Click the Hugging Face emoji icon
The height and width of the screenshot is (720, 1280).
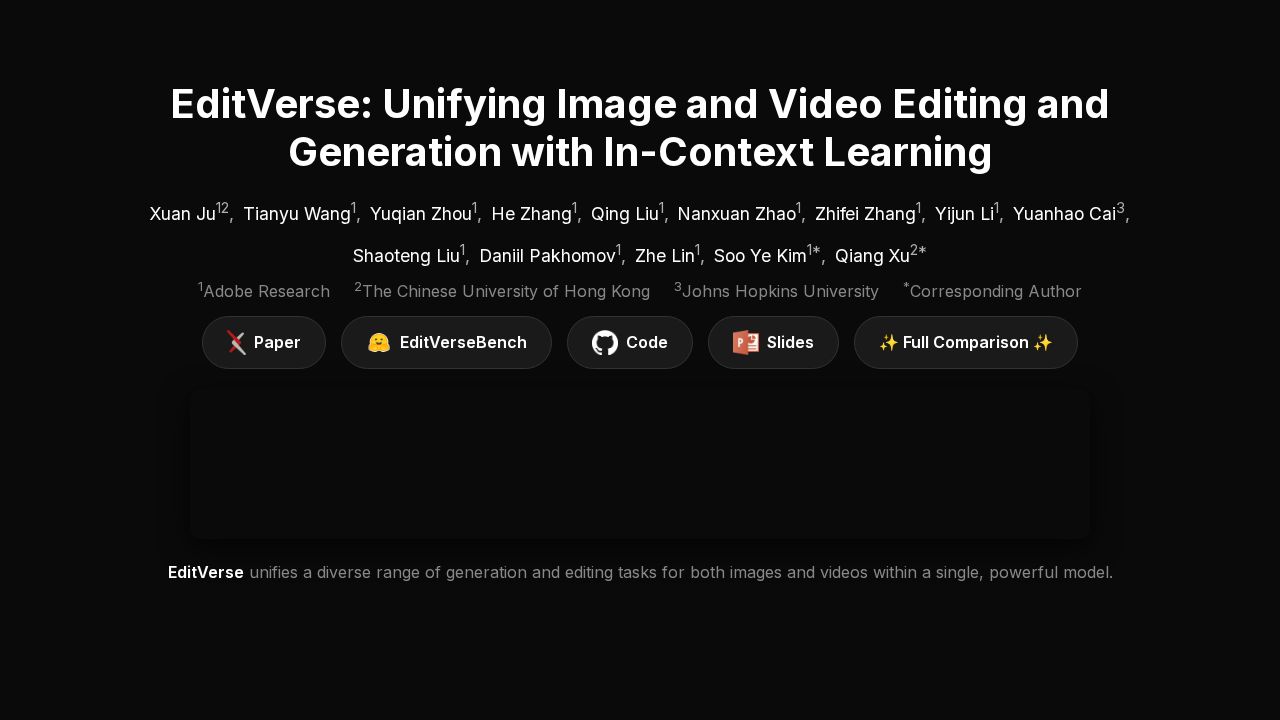click(x=378, y=343)
